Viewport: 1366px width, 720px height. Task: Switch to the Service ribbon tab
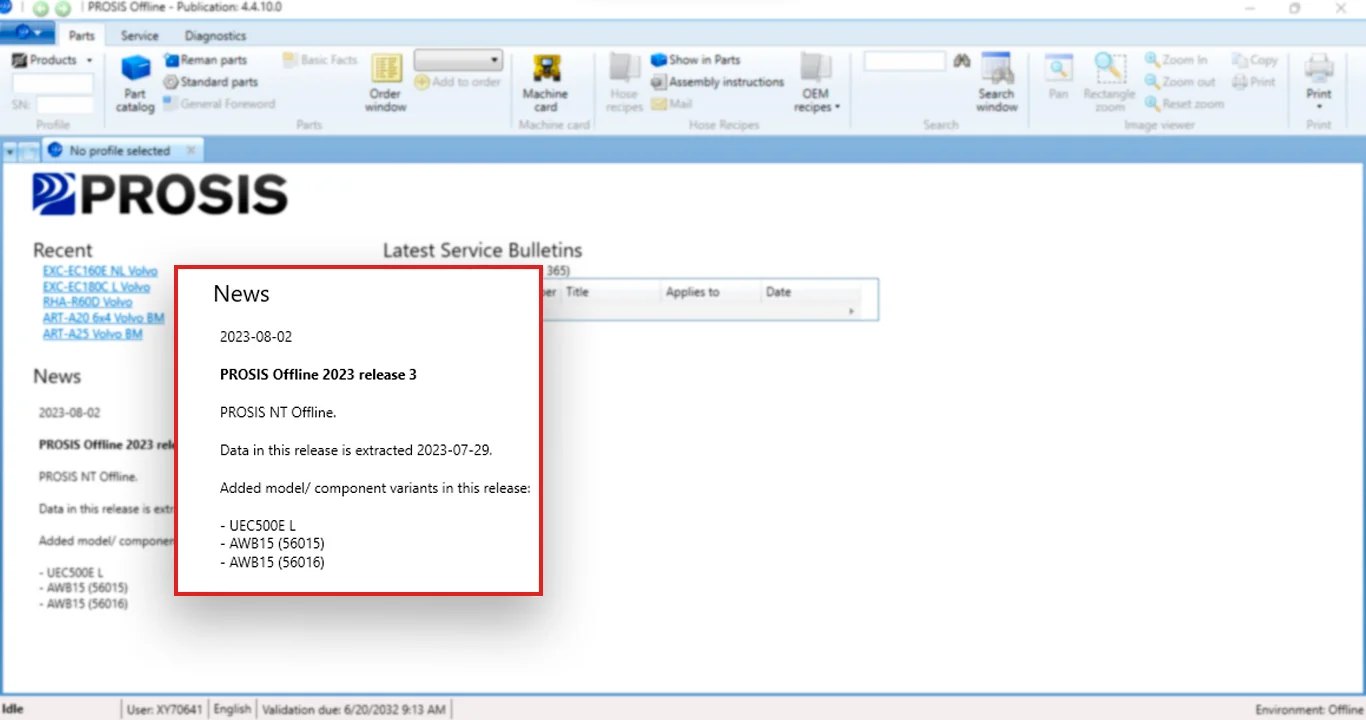click(x=140, y=36)
